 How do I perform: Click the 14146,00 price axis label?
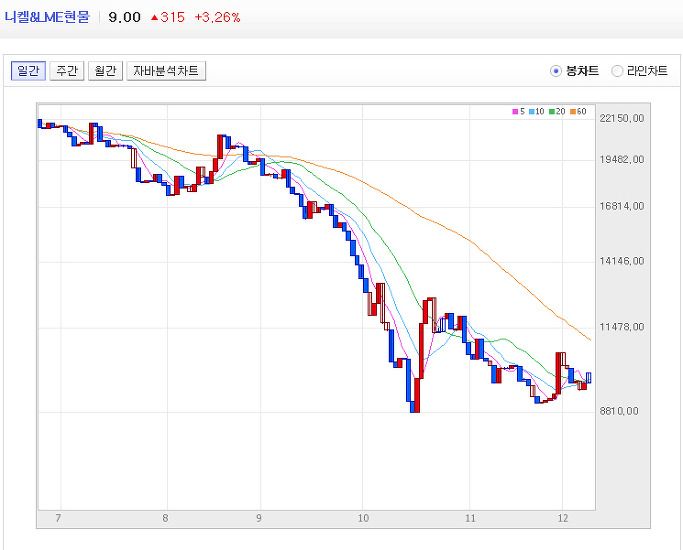click(x=622, y=261)
